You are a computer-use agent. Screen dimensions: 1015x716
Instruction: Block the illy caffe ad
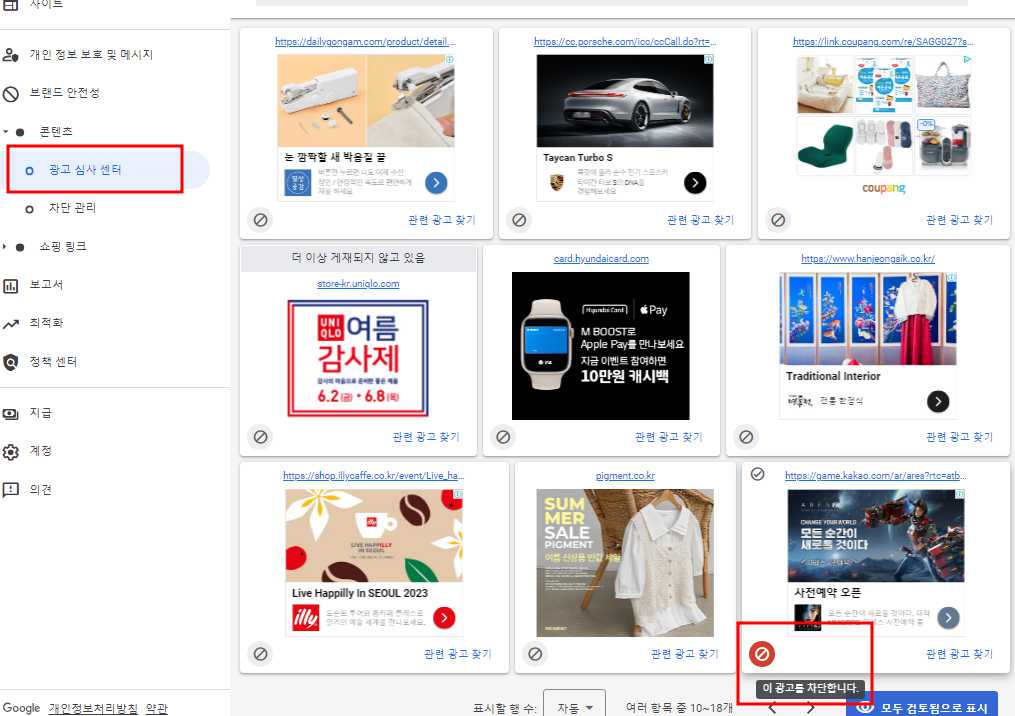pos(260,654)
